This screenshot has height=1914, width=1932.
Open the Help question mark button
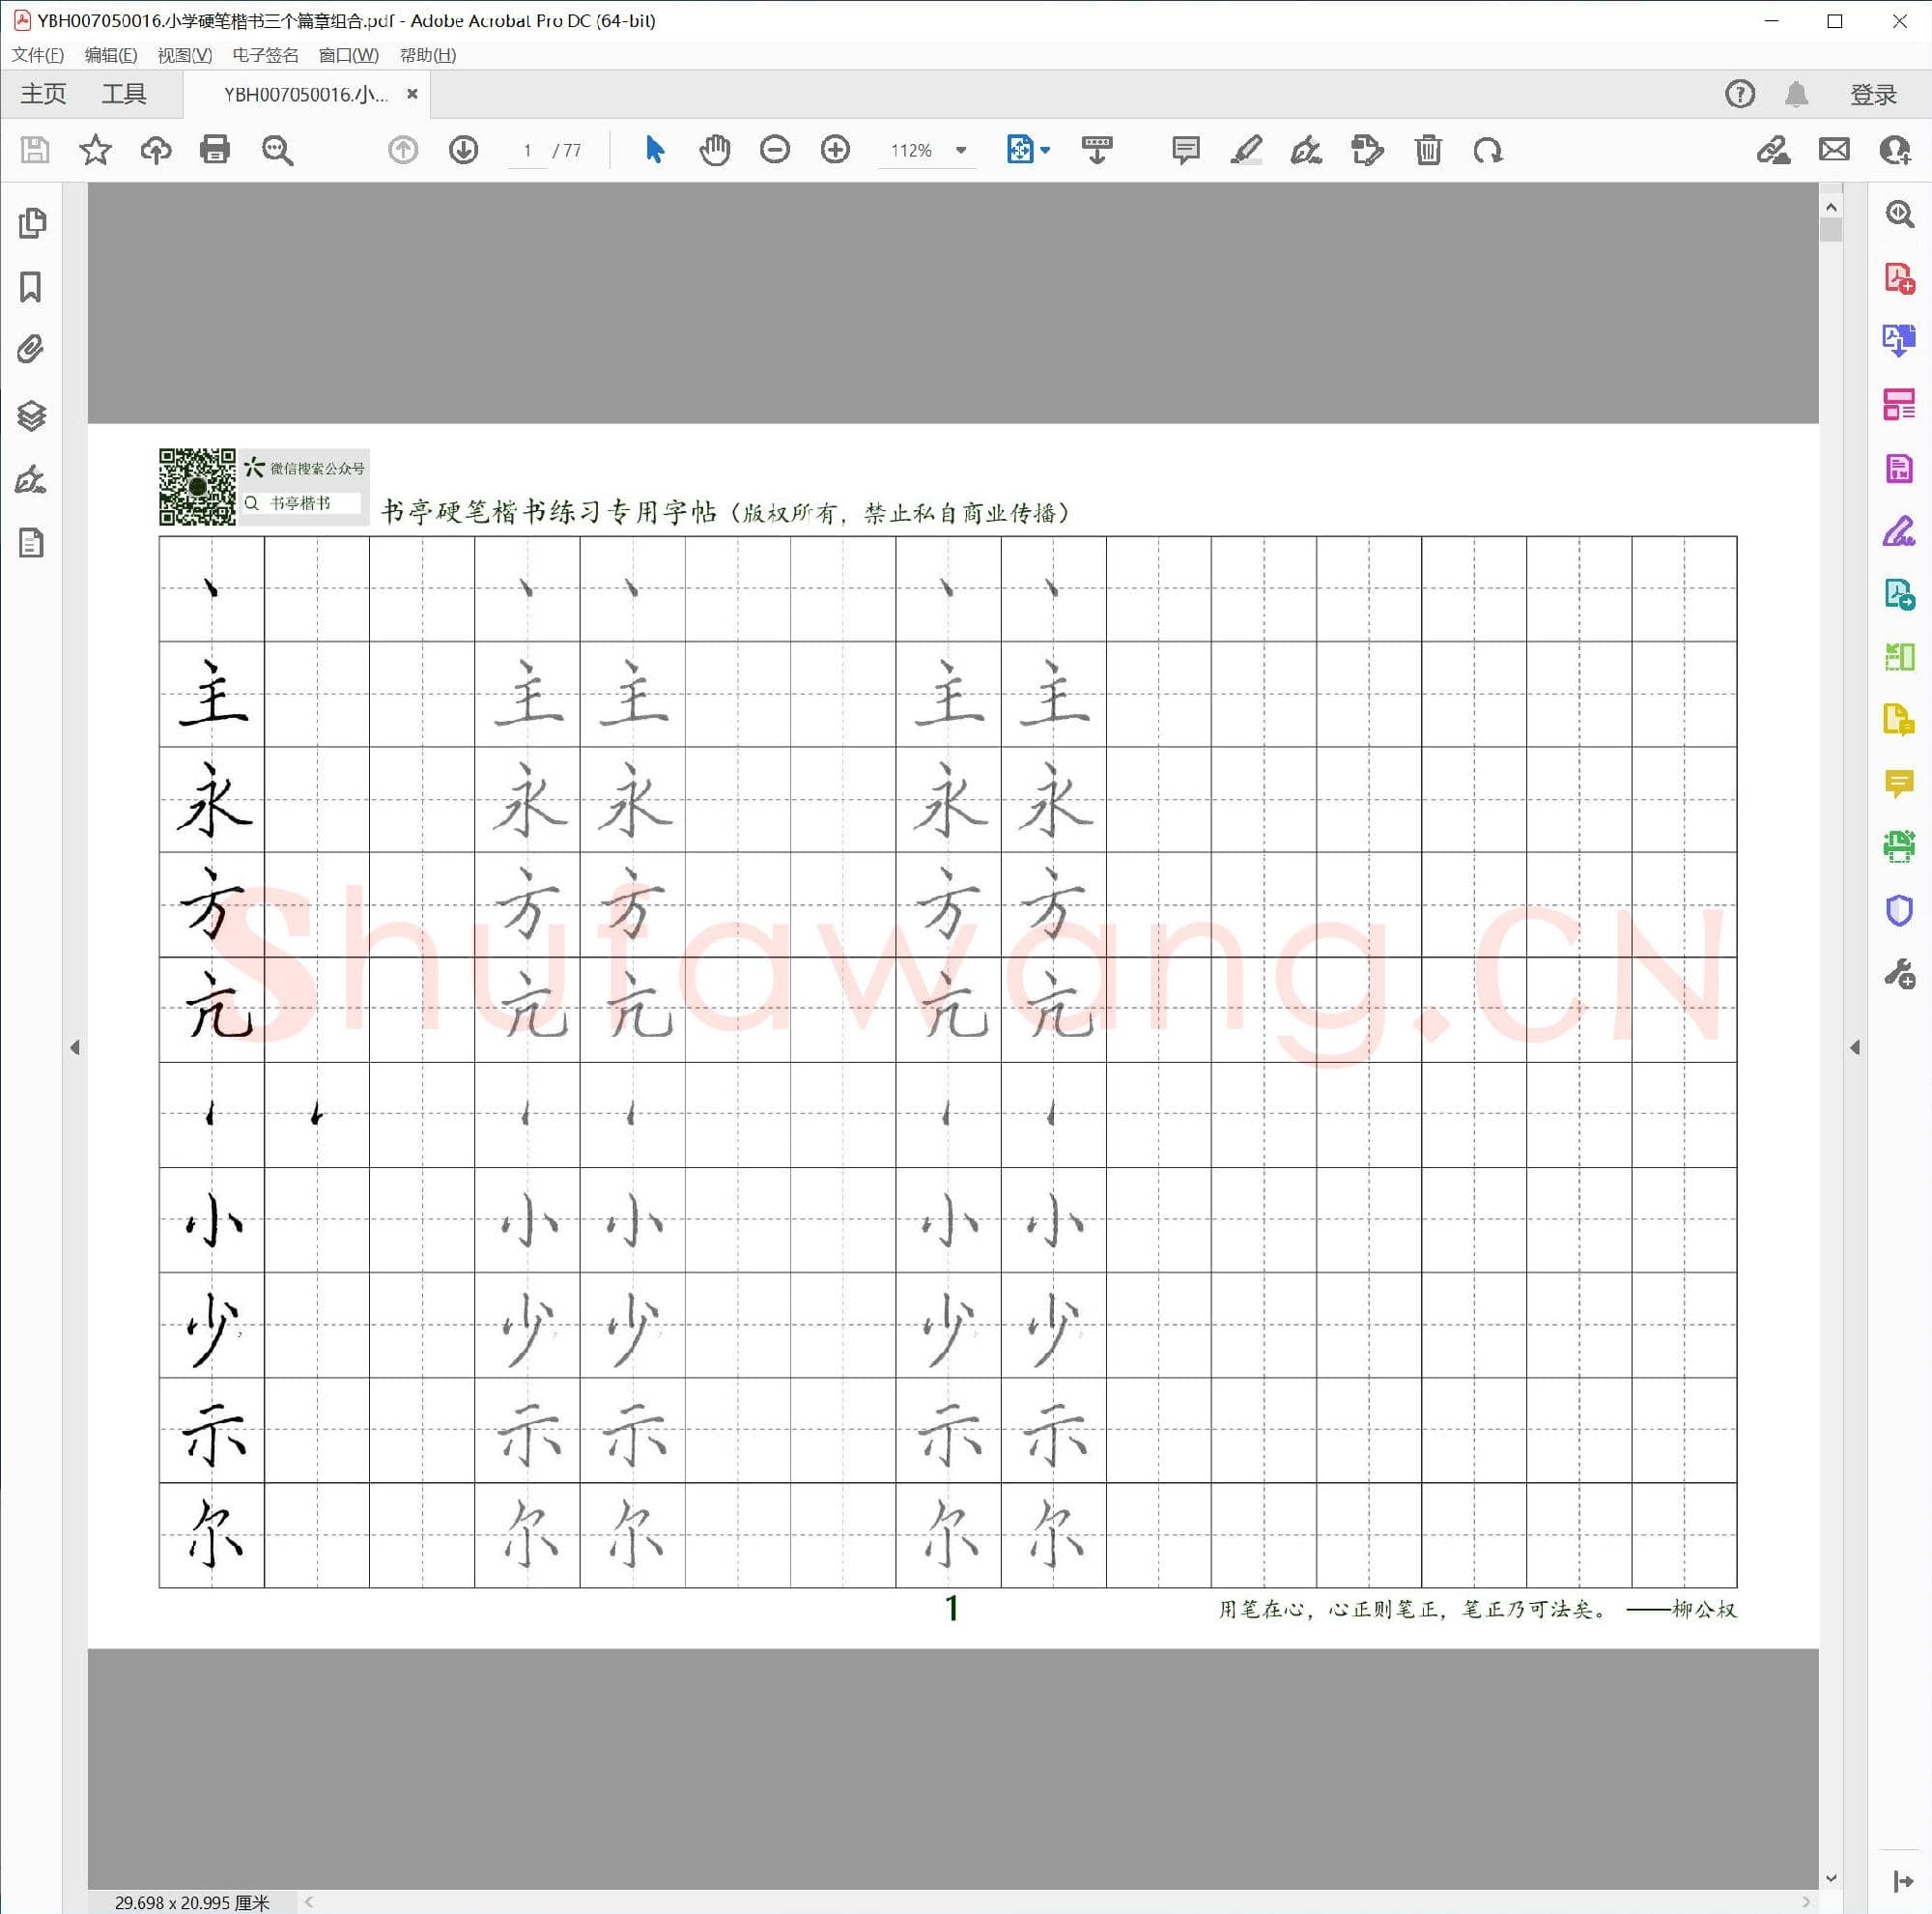coord(1740,94)
